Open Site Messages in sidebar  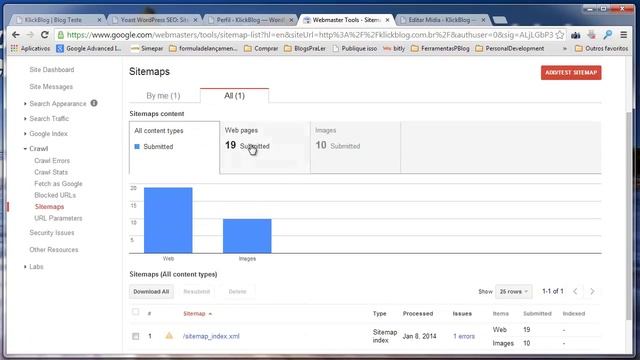(51, 87)
